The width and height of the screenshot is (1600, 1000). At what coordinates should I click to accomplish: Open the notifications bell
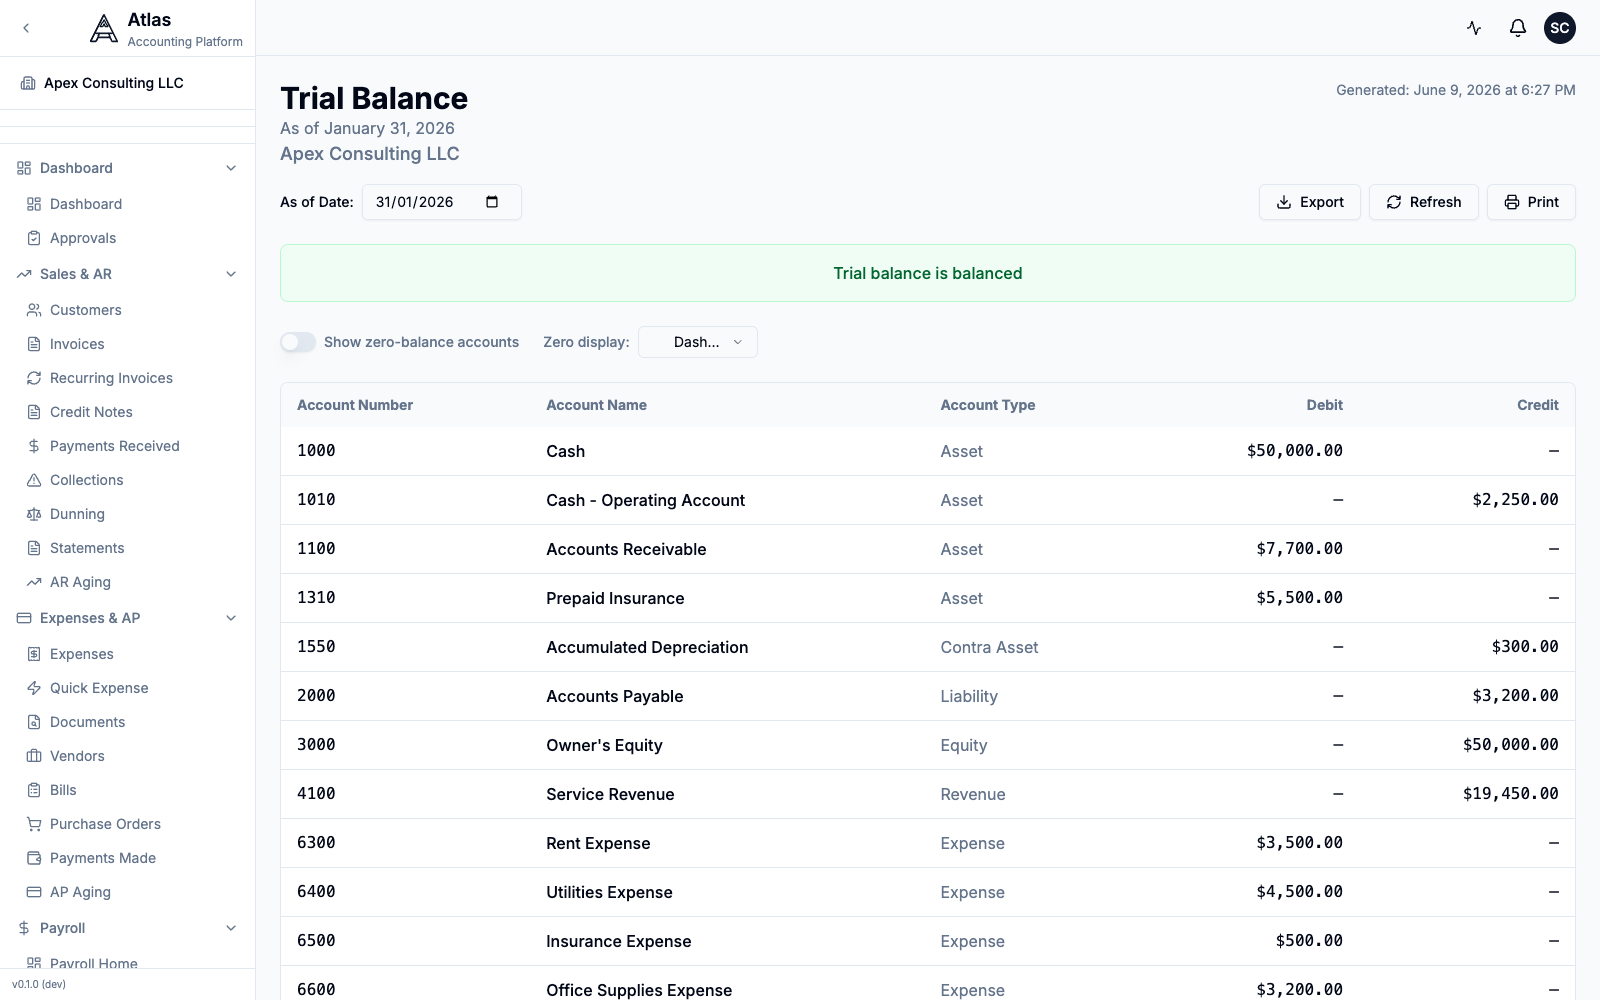[1518, 28]
